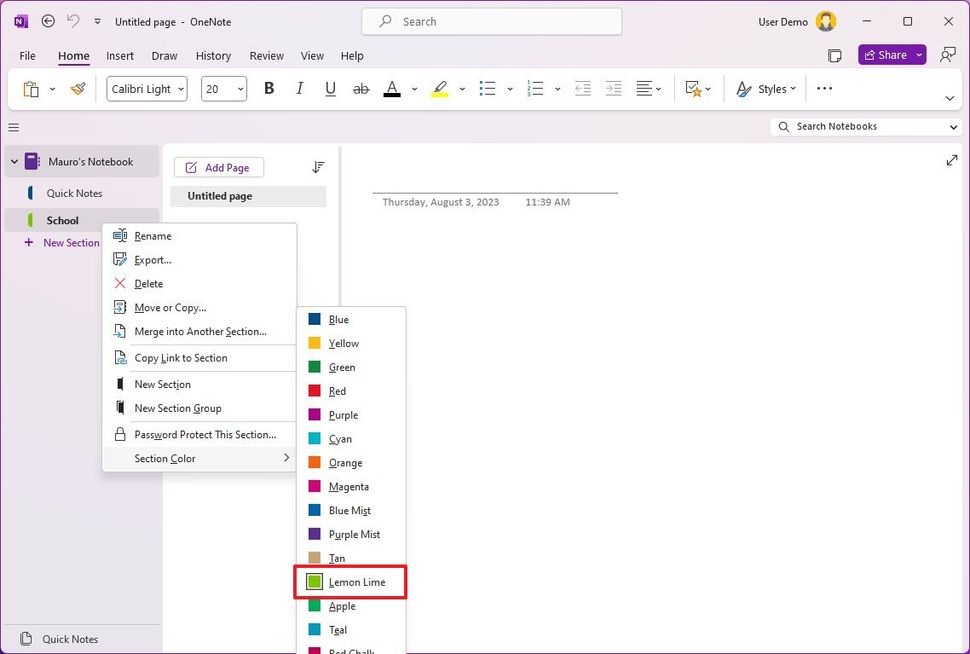
Task: Pick the Lemon Lime section color
Action: [350, 582]
